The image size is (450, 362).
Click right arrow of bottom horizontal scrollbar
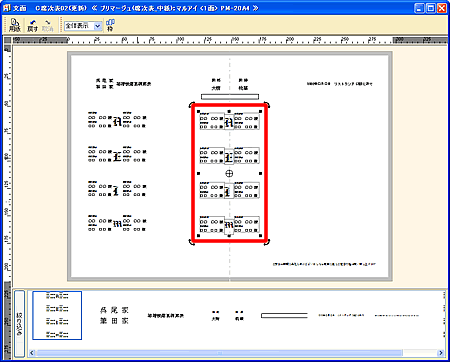pos(441,353)
